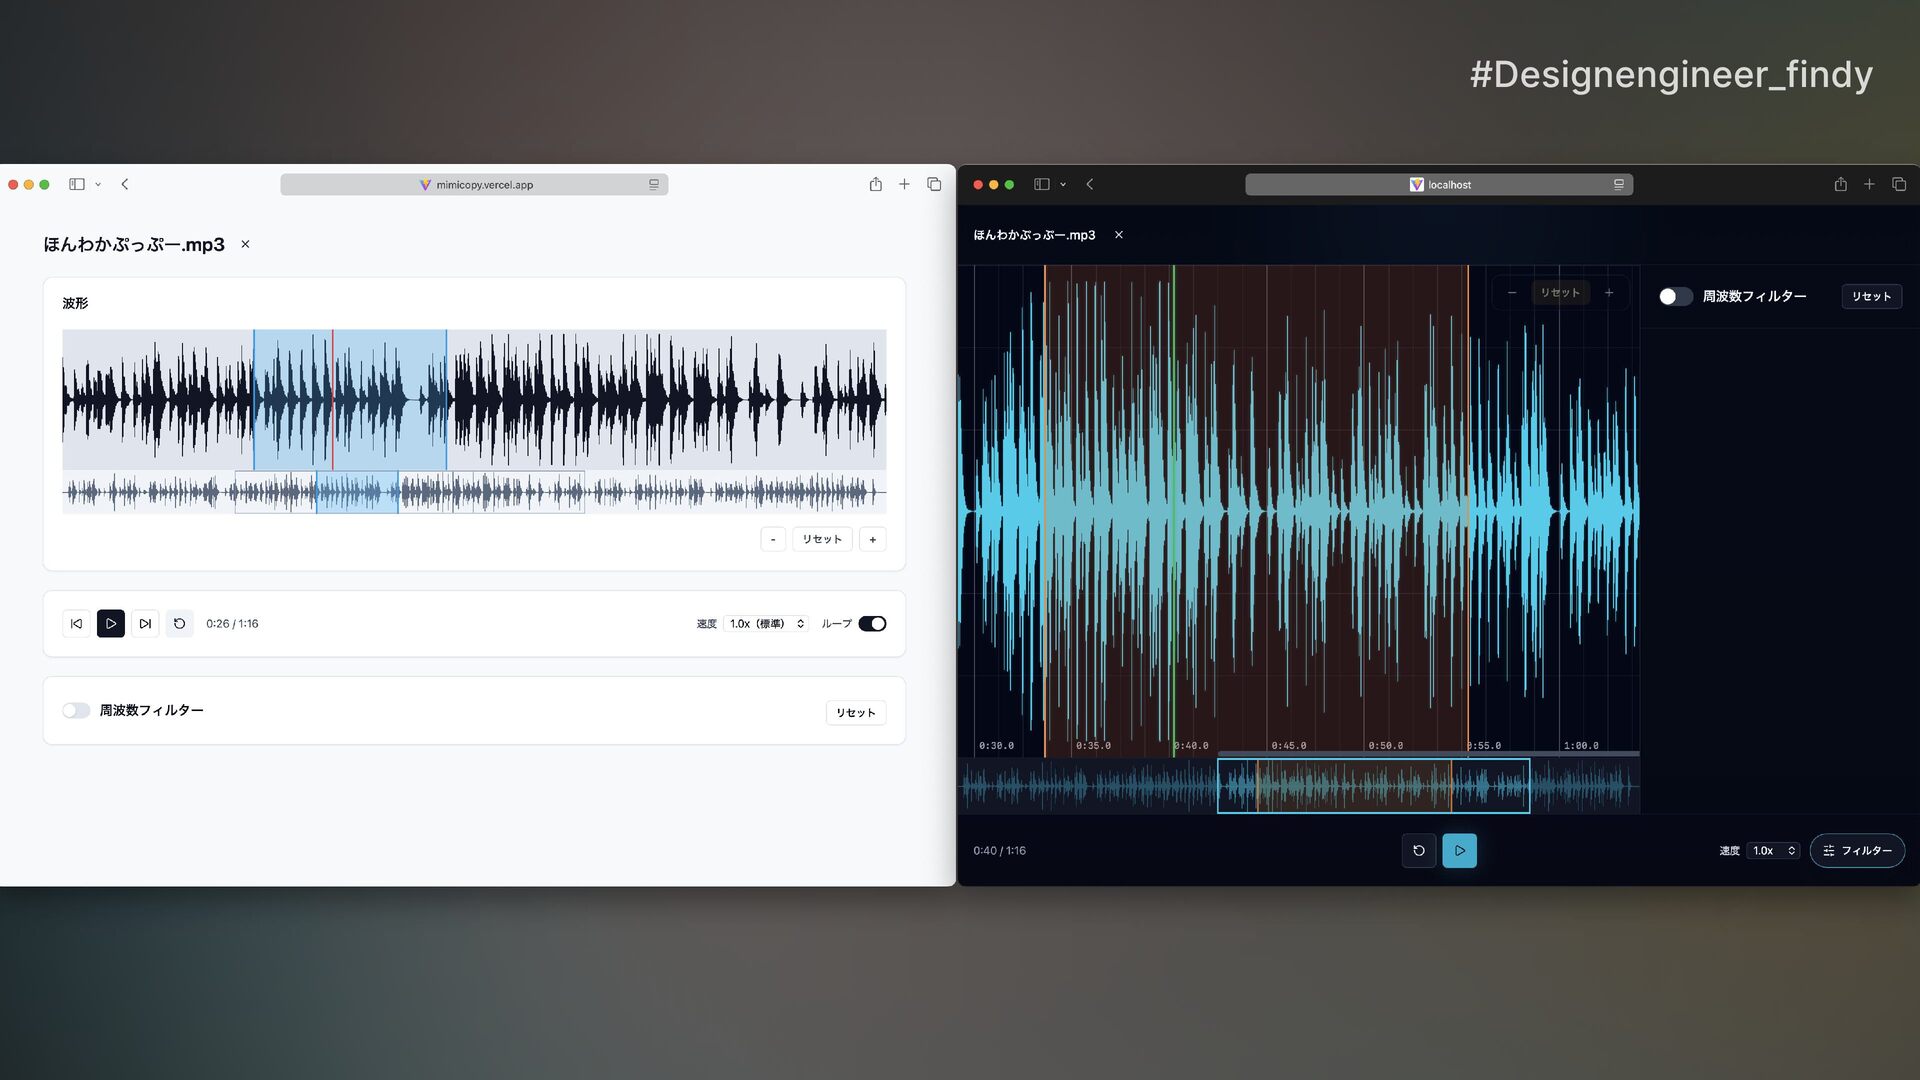This screenshot has height=1080, width=1920.
Task: Click skip-to-end button in light player
Action: (145, 624)
